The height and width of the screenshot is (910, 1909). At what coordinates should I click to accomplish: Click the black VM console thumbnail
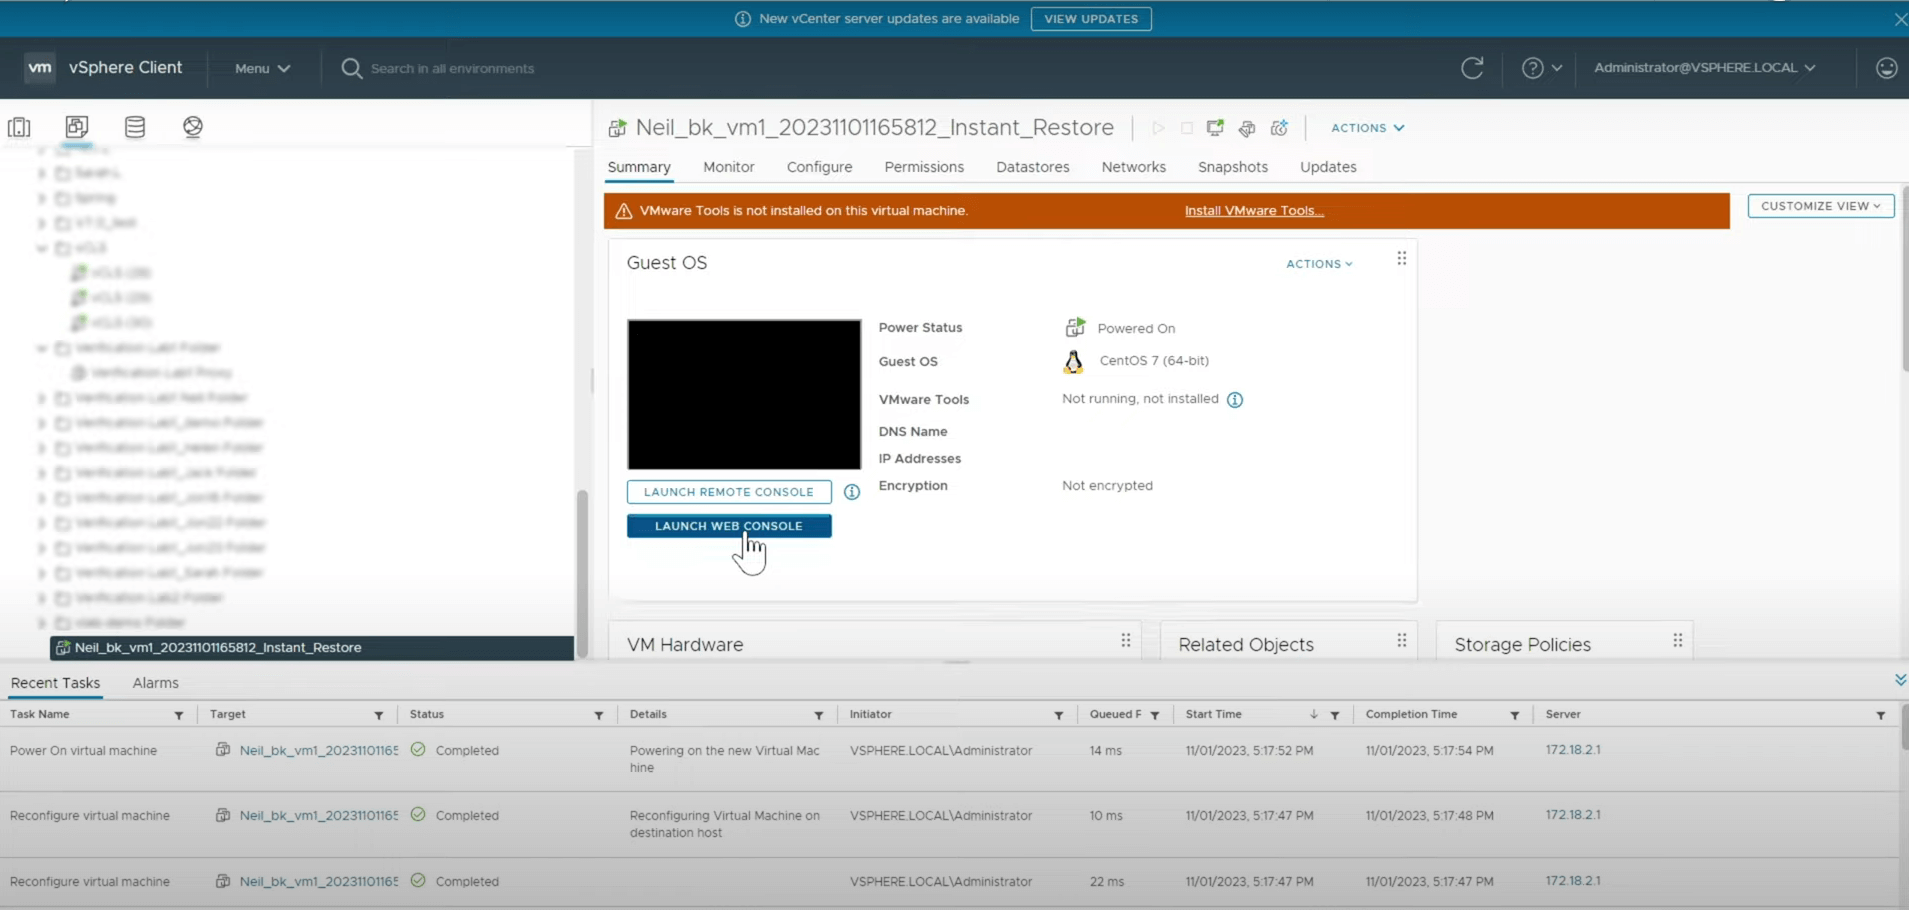[x=744, y=394]
